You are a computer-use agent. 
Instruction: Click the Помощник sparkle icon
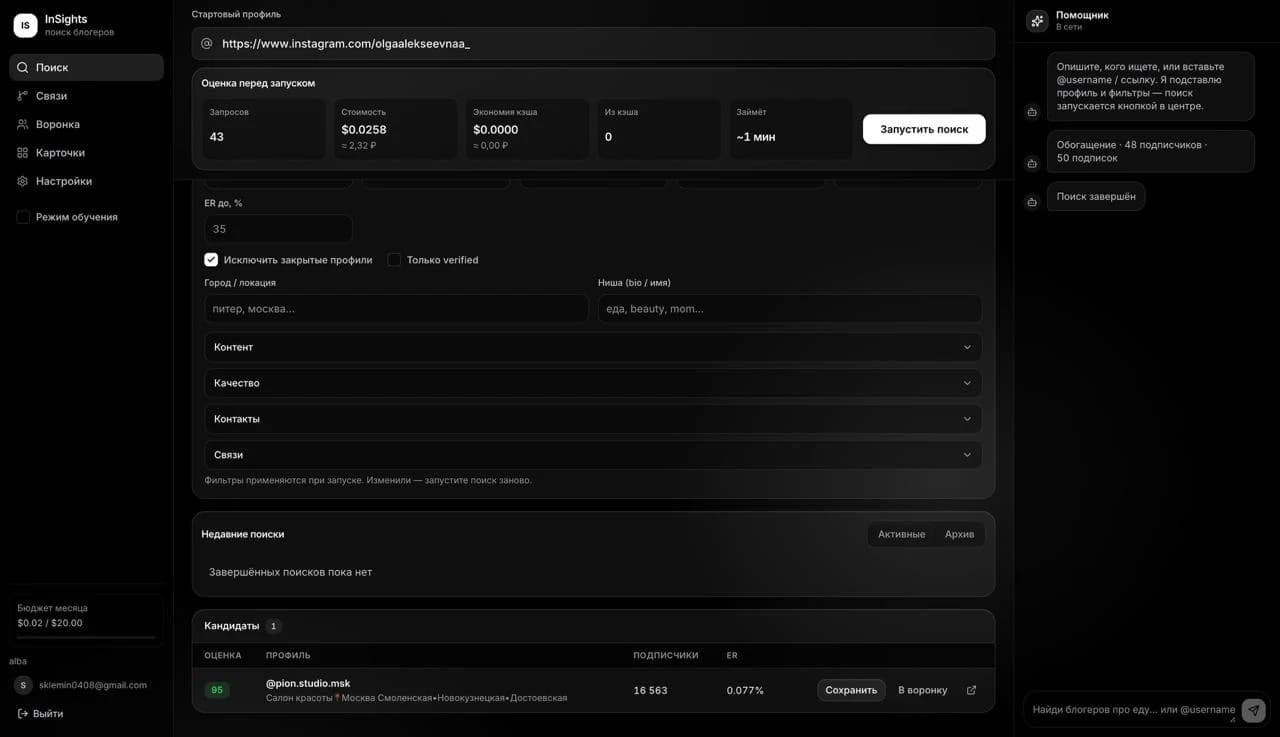[1037, 20]
